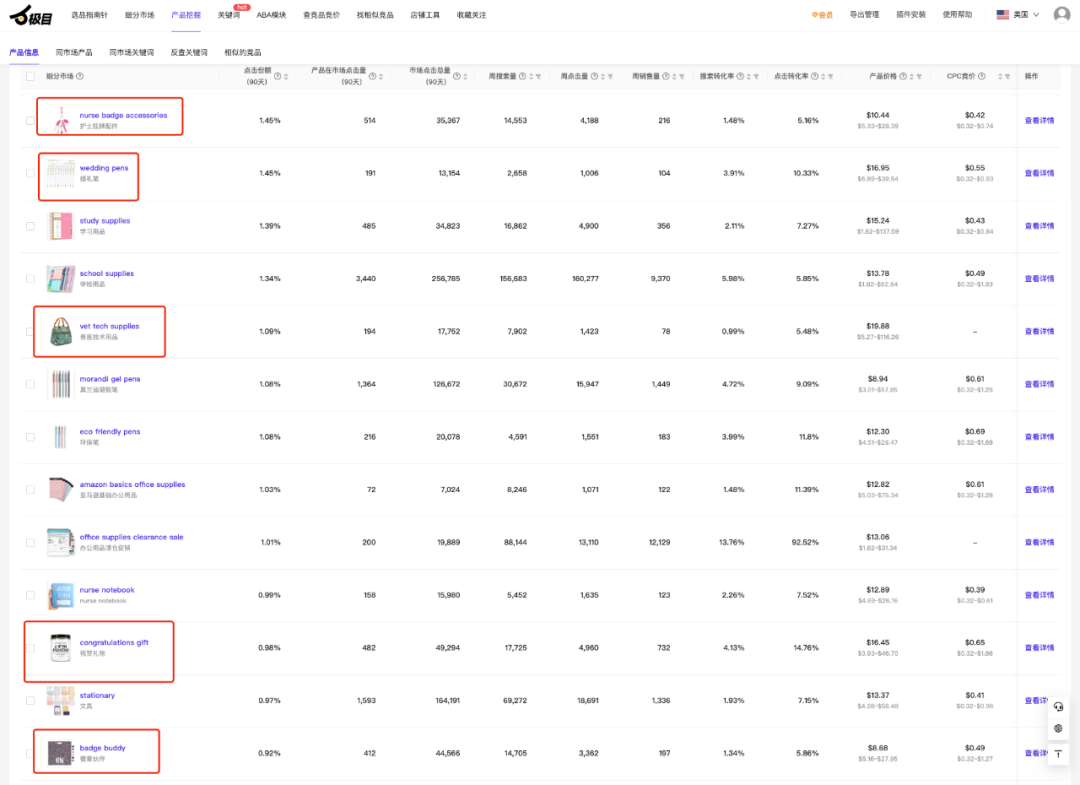Click the 极目 logo in the header
1080x785 pixels.
pos(31,15)
